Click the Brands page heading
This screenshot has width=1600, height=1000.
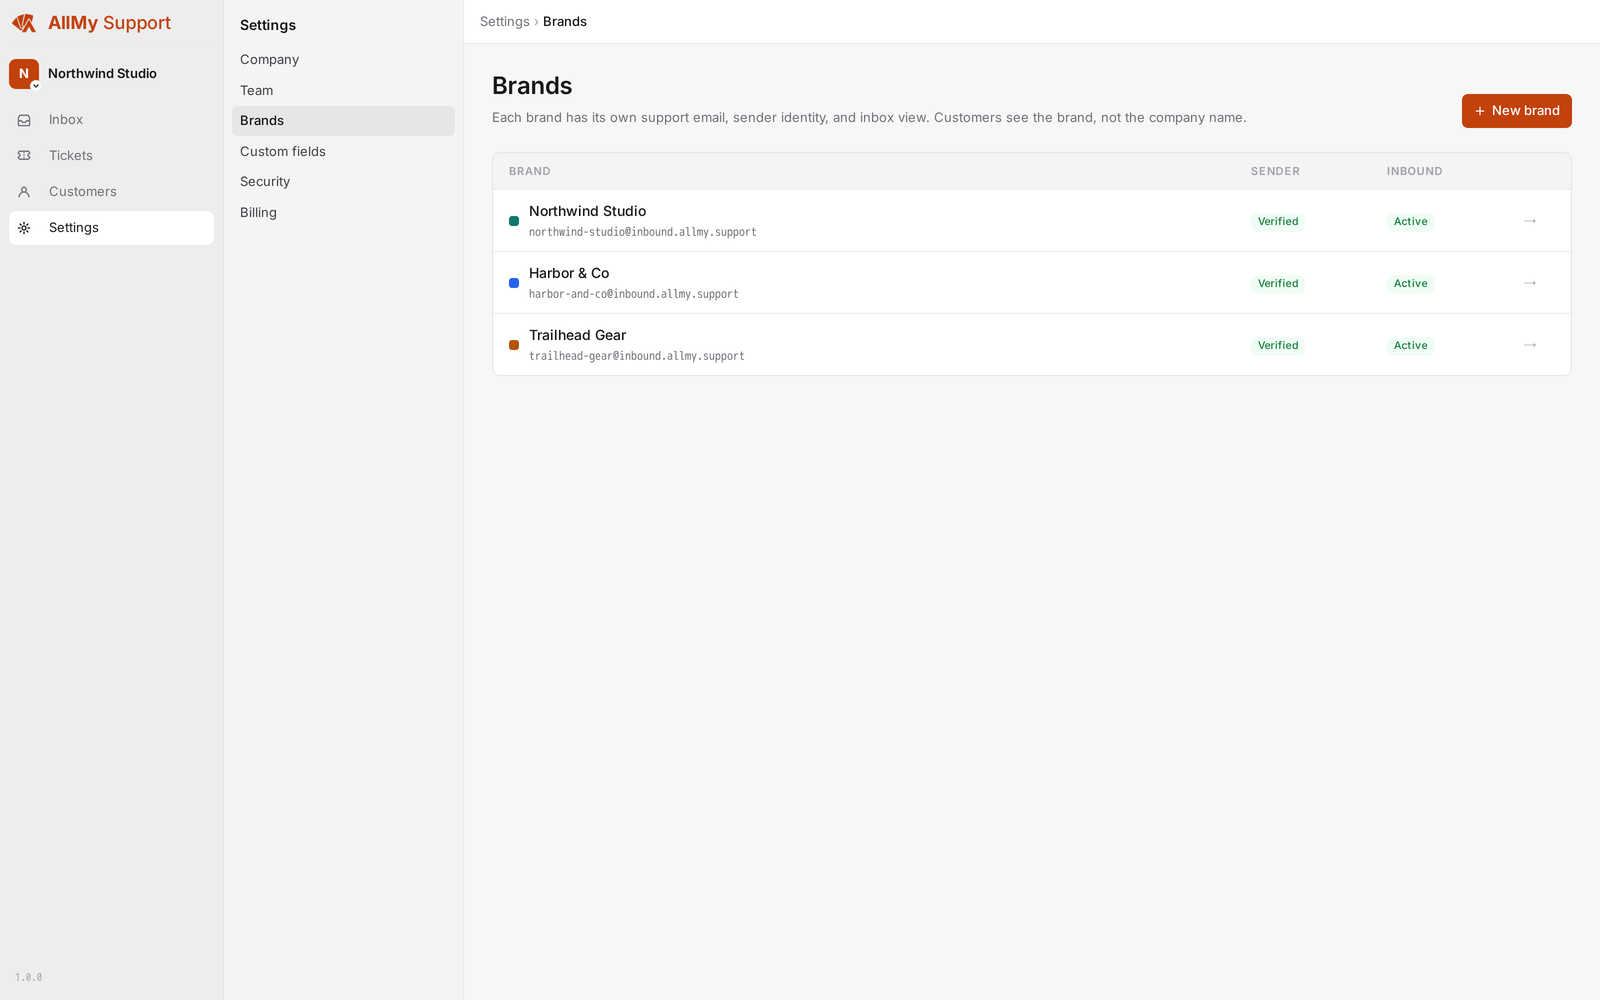(532, 86)
